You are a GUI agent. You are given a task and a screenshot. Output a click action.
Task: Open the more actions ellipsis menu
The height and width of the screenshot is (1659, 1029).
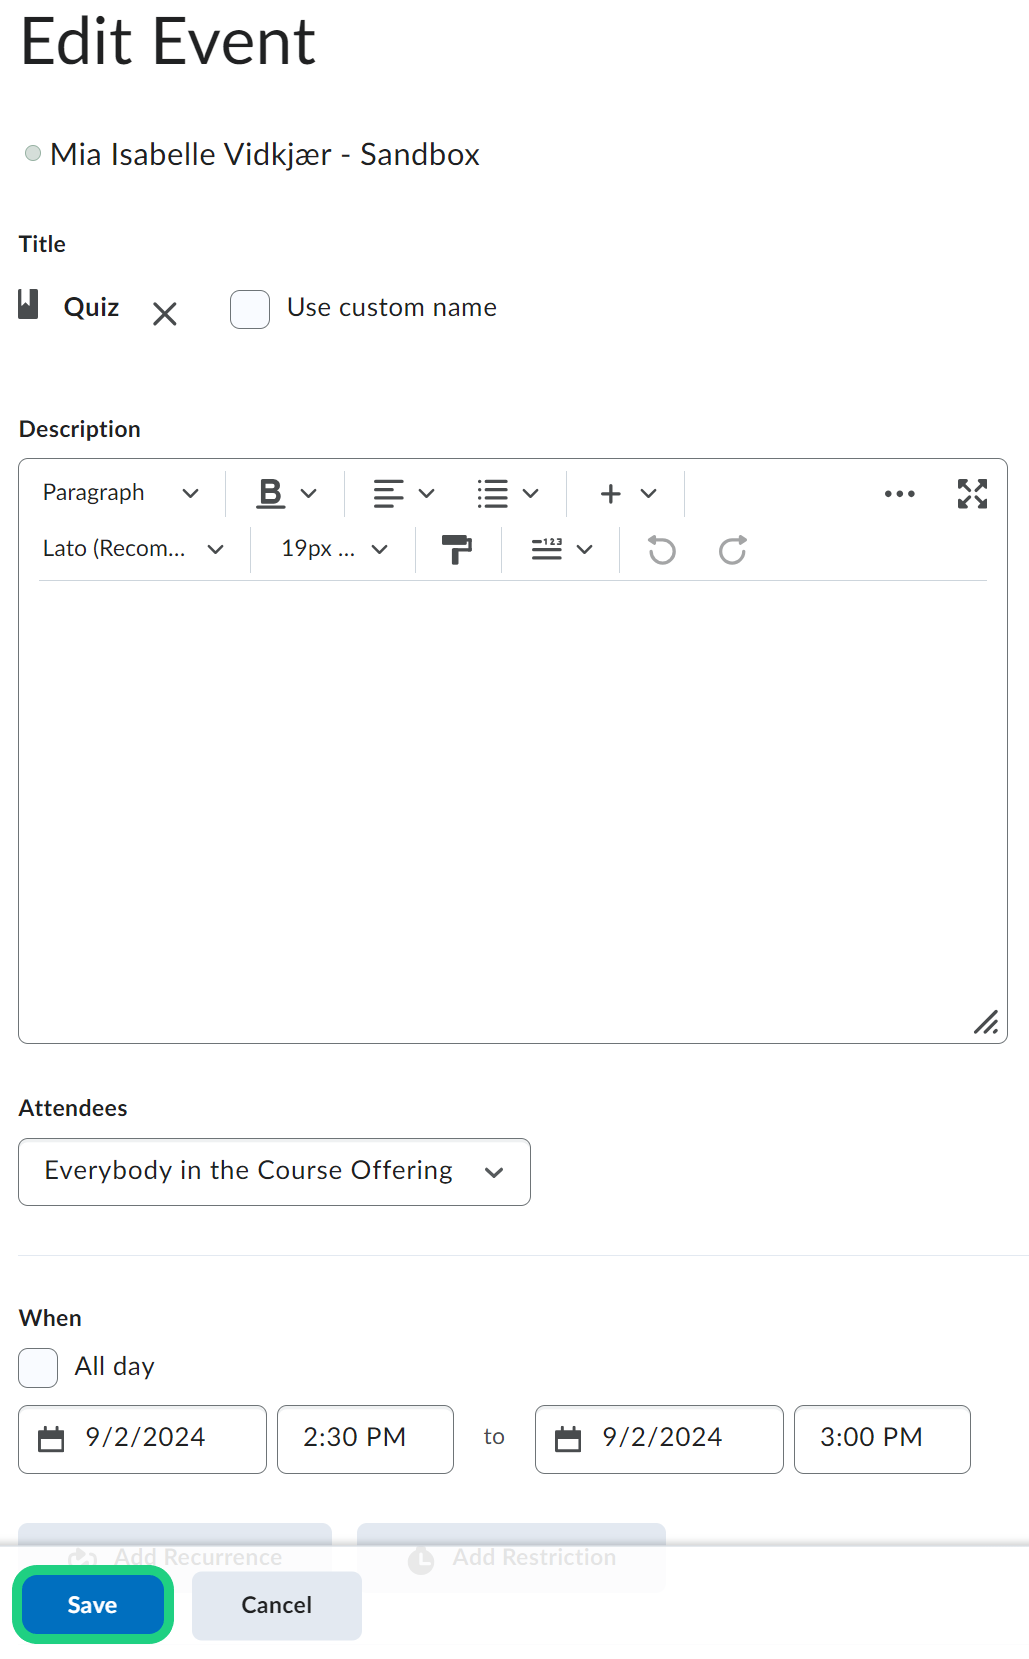coord(899,493)
